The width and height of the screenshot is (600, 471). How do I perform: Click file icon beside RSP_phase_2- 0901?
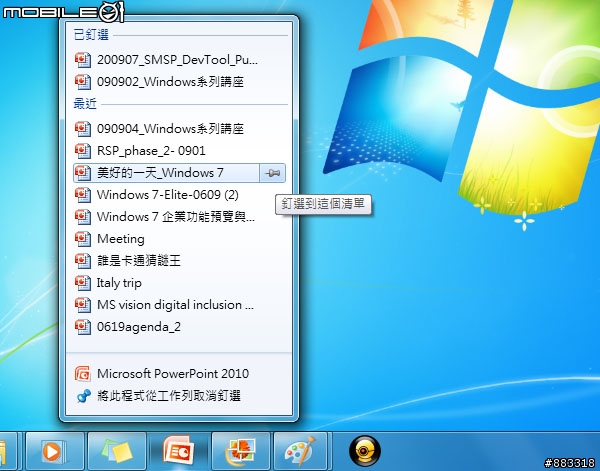(x=83, y=151)
